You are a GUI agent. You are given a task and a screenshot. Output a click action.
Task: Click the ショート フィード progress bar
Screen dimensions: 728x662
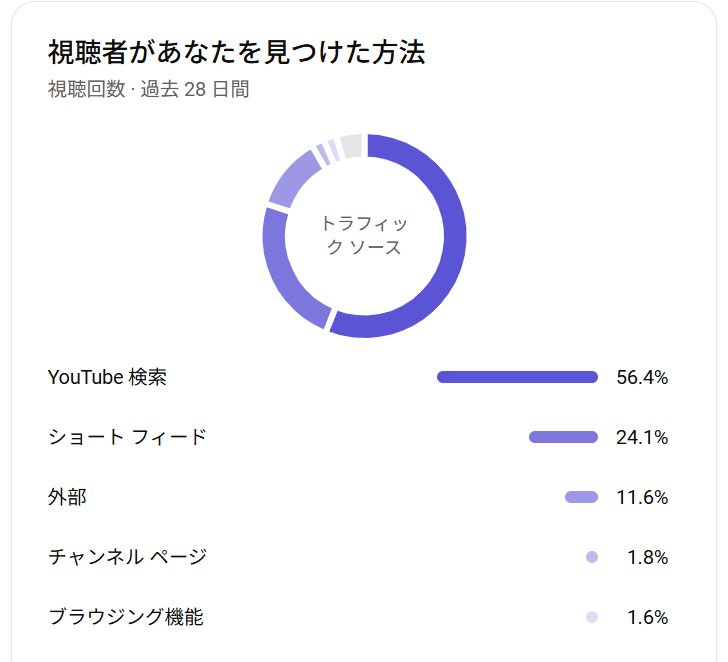tap(563, 437)
